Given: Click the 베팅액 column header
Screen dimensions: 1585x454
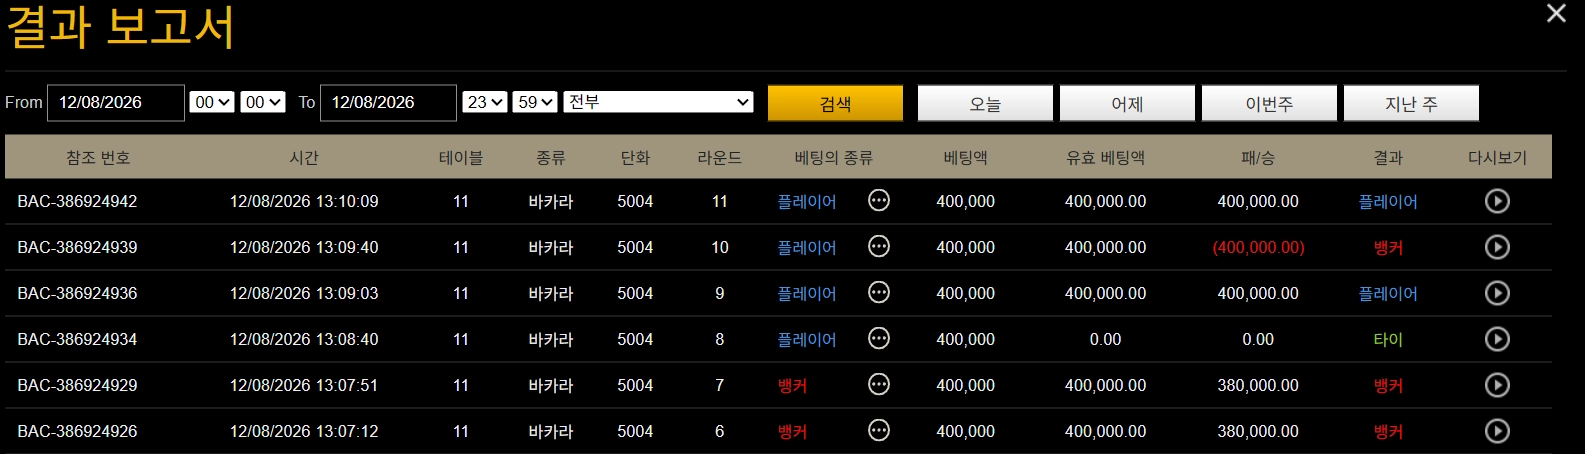Looking at the screenshot, I should point(965,158).
